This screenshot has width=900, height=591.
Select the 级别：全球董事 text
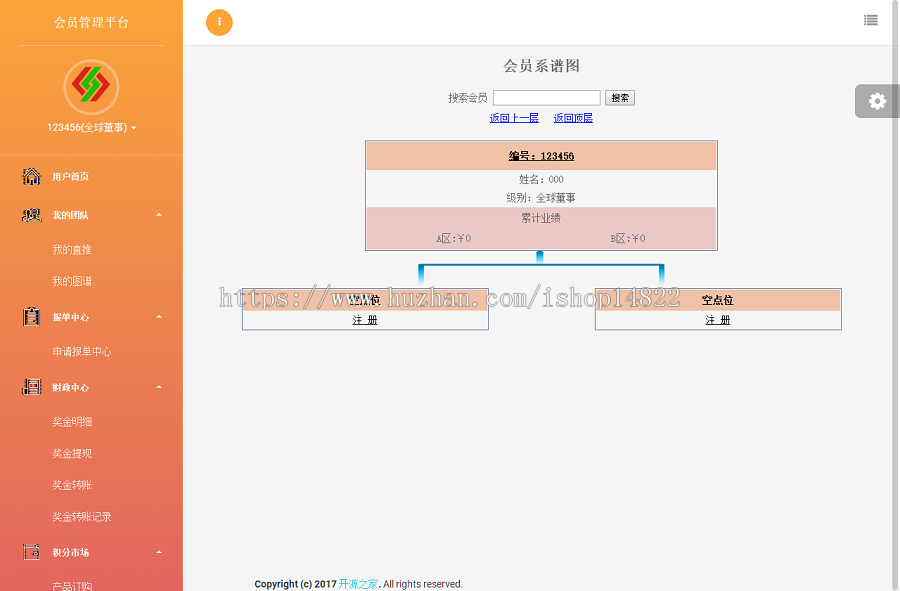tap(541, 198)
